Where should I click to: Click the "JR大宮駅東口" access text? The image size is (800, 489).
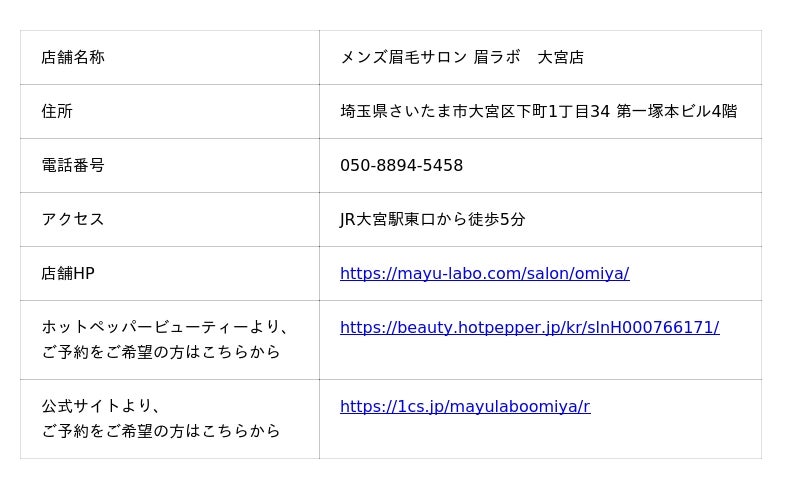tap(388, 219)
